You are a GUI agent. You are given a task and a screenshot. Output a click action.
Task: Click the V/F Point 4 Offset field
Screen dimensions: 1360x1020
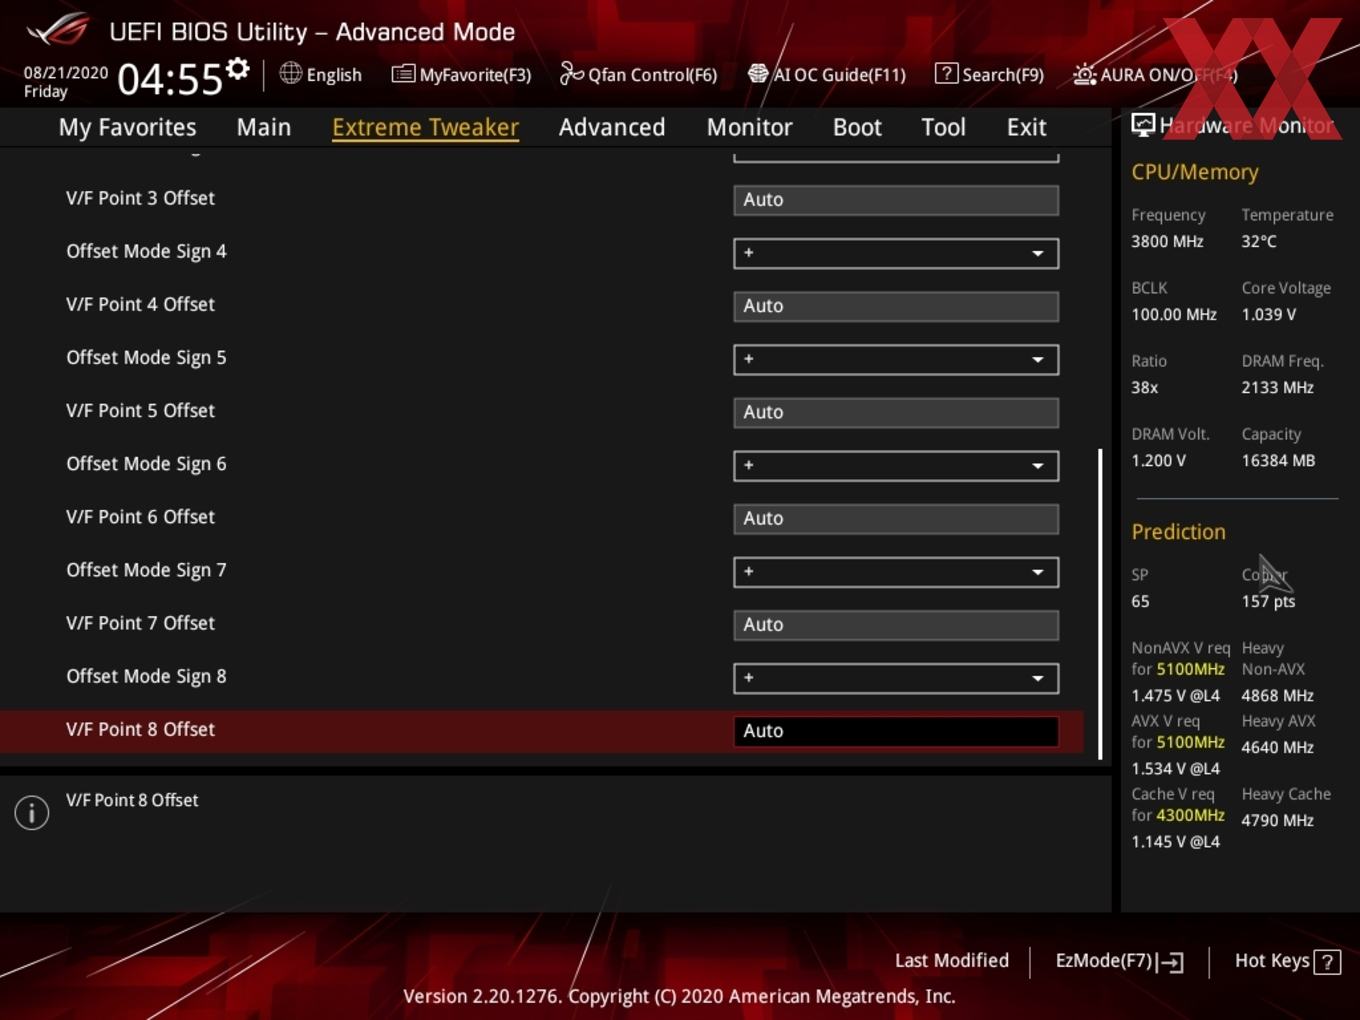tap(896, 305)
